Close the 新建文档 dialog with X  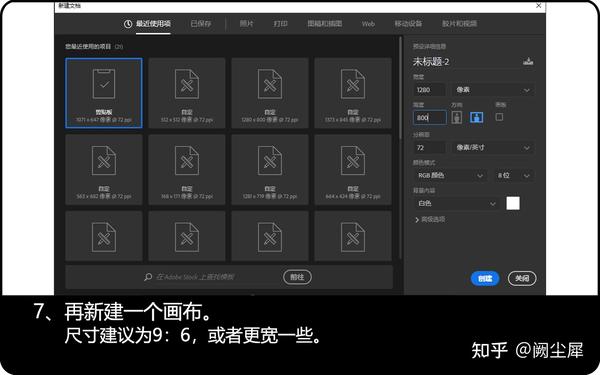coord(538,6)
